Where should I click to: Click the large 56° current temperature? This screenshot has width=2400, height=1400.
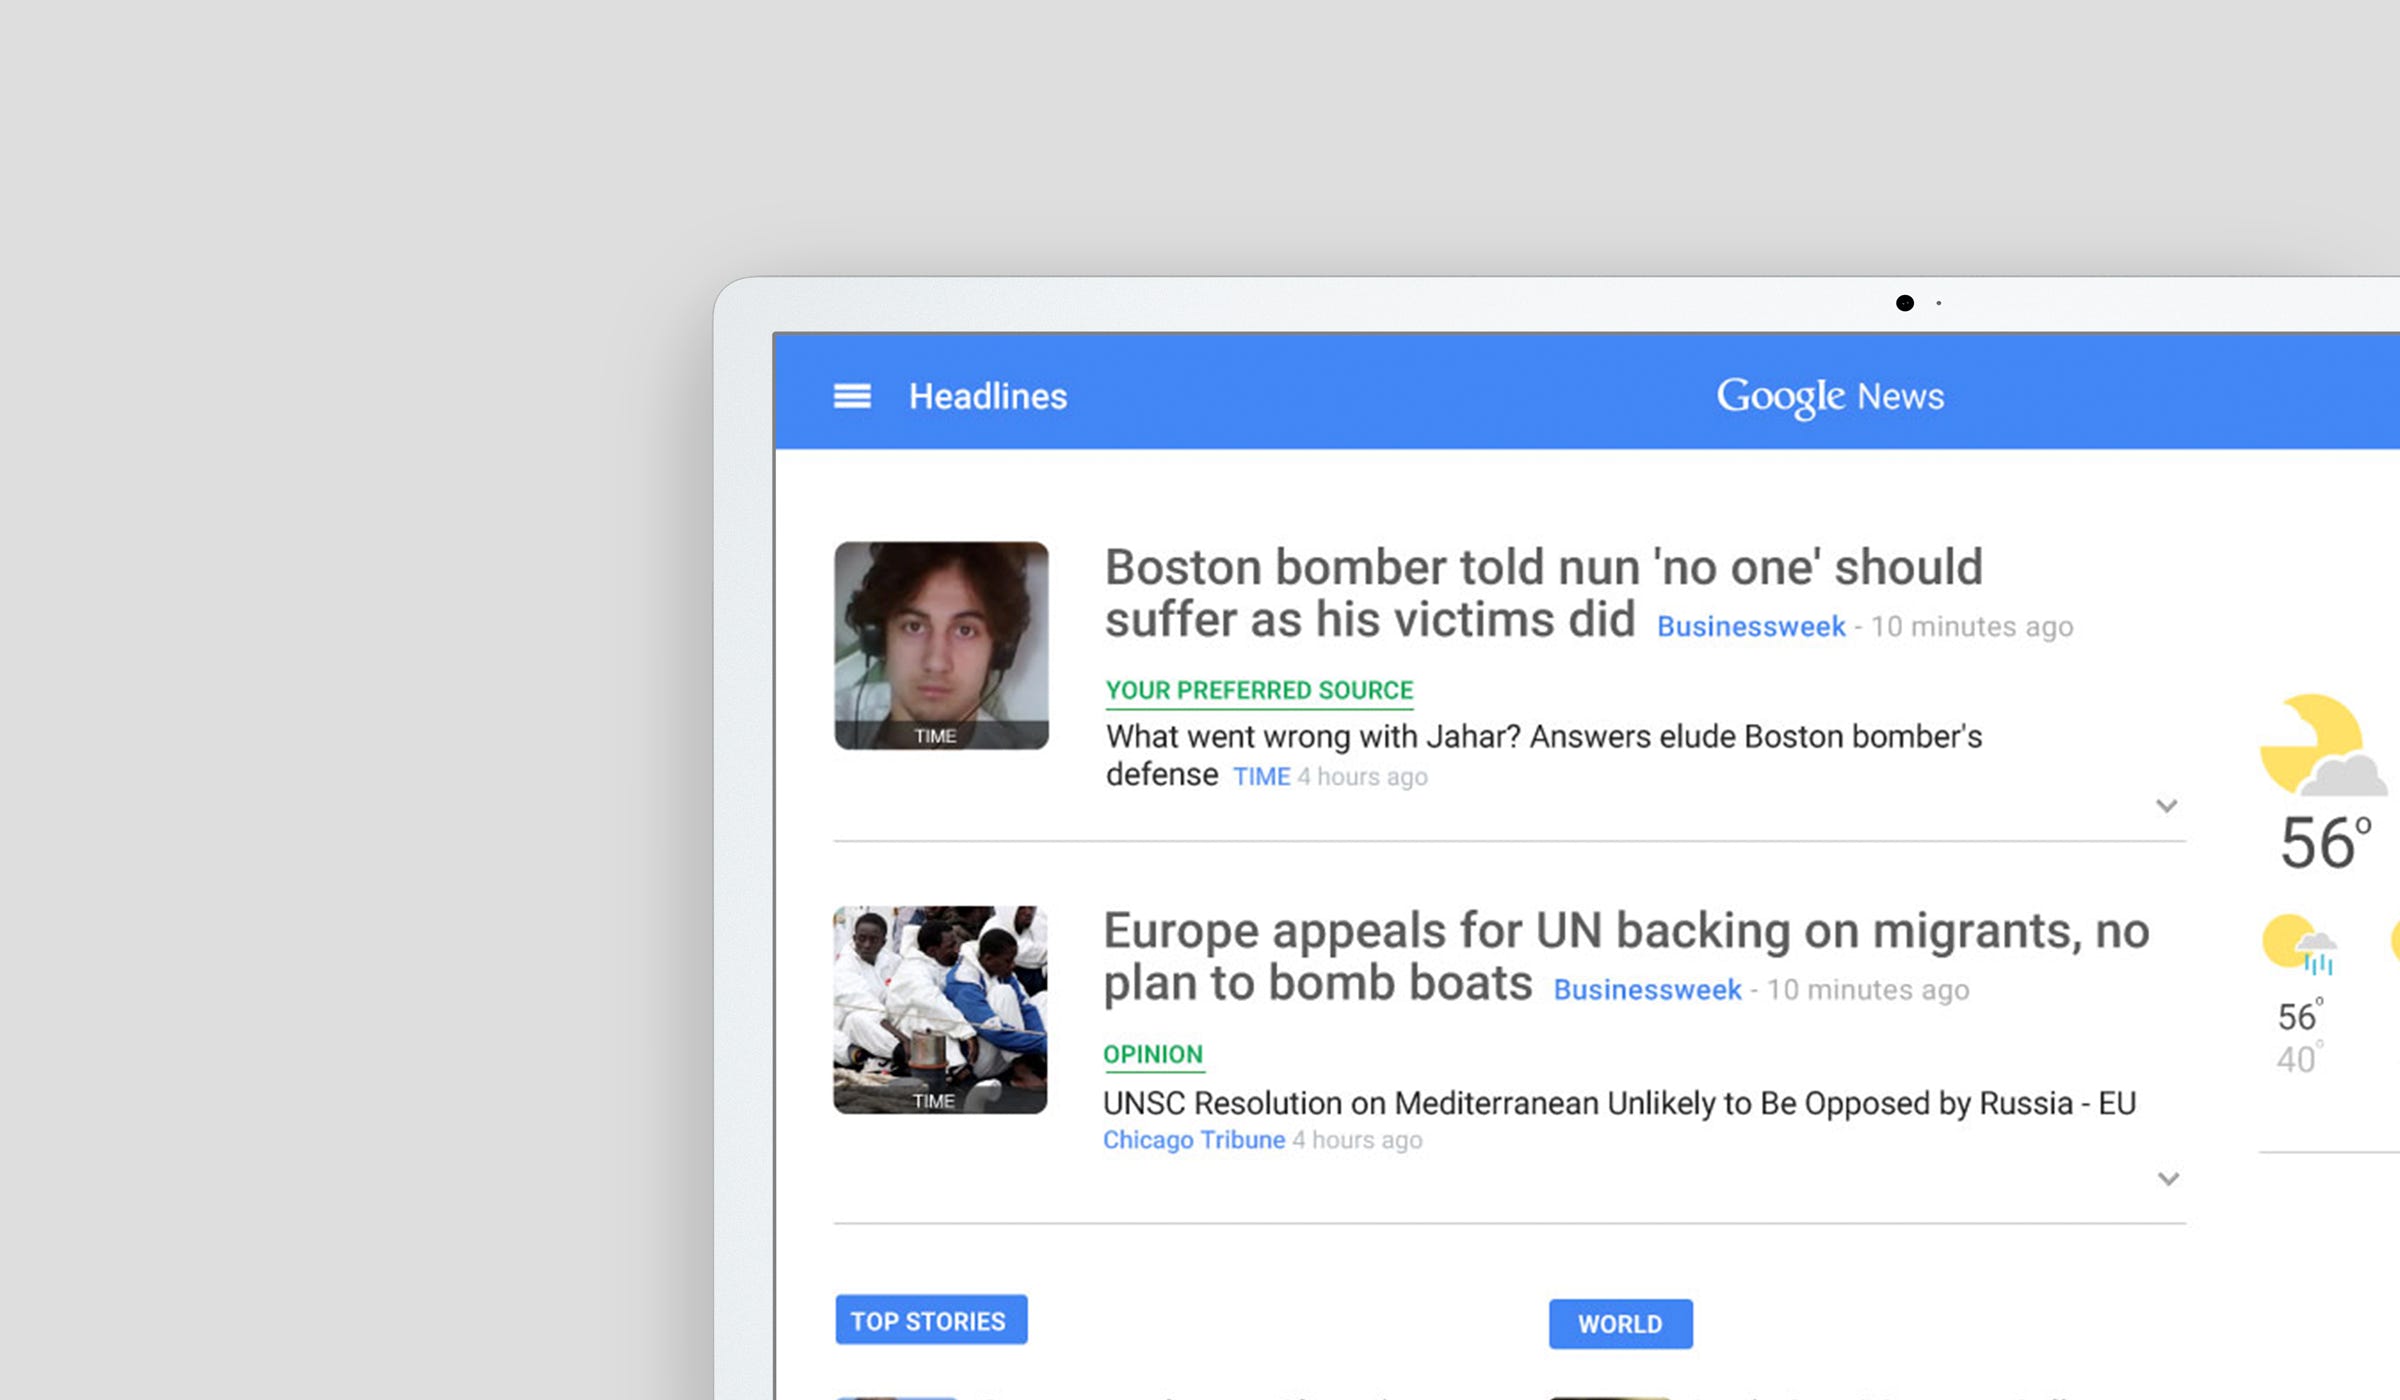tap(2325, 842)
